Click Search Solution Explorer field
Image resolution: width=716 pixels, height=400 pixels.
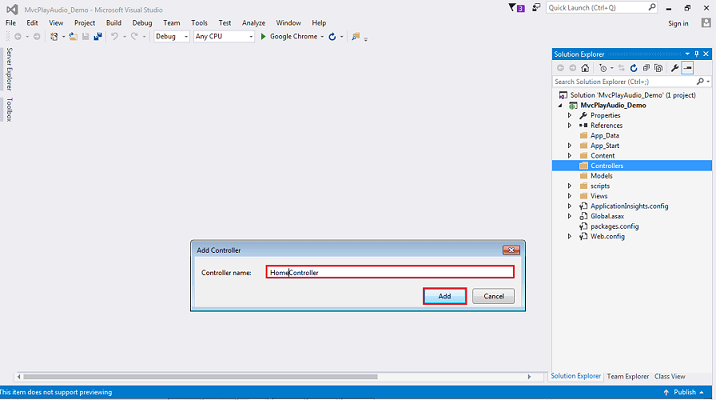click(632, 82)
